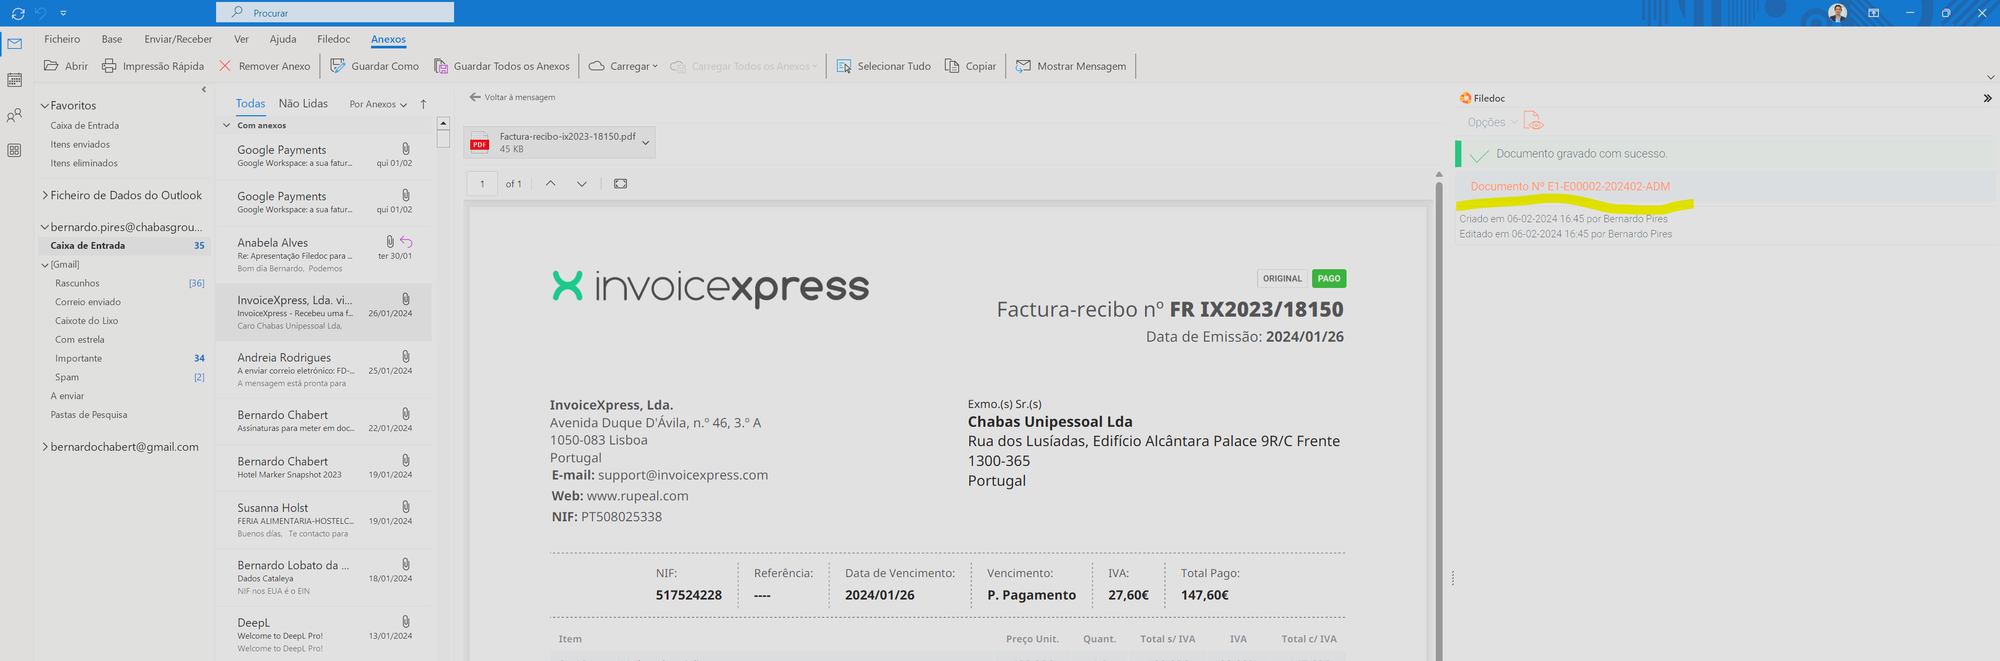Viewport: 2000px width, 661px height.
Task: Click the message list scroll-up arrow
Action: coord(443,123)
